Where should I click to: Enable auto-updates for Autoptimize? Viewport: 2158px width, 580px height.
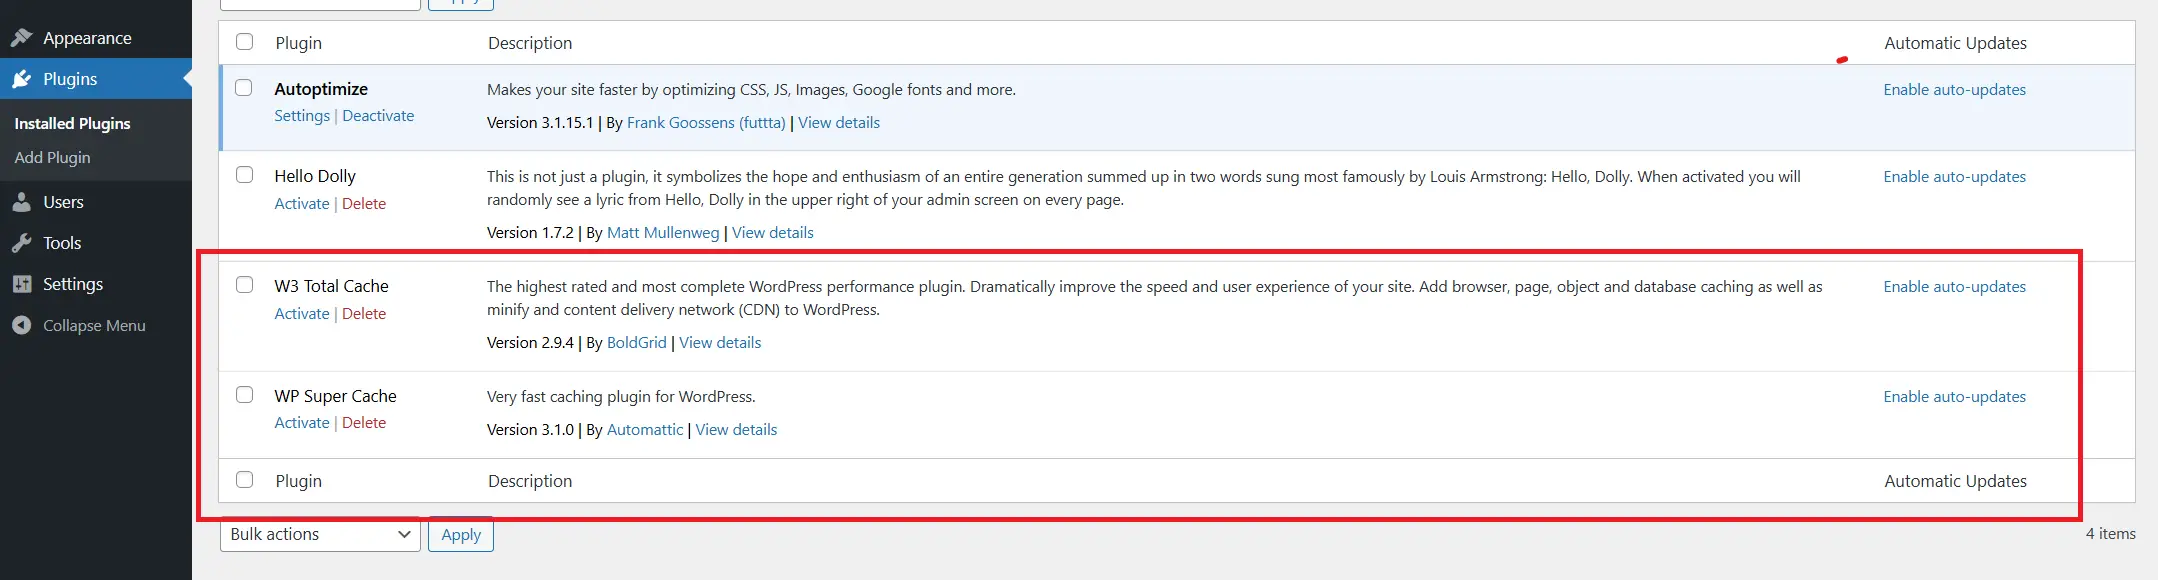1955,89
